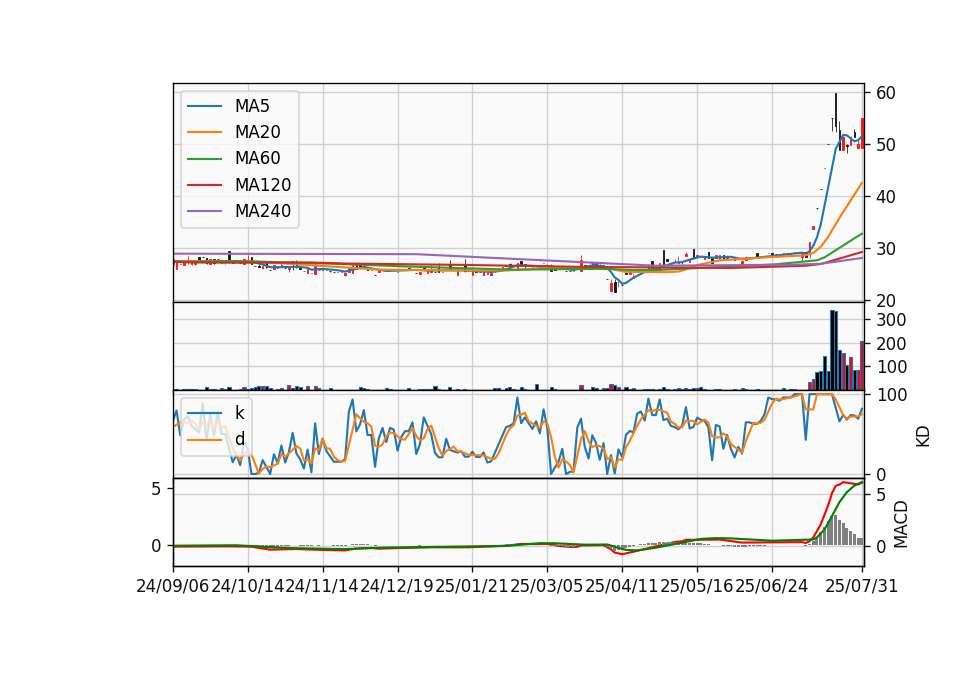This screenshot has width=960, height=690.
Task: Click the 200 tick on the volume axis
Action: click(891, 344)
